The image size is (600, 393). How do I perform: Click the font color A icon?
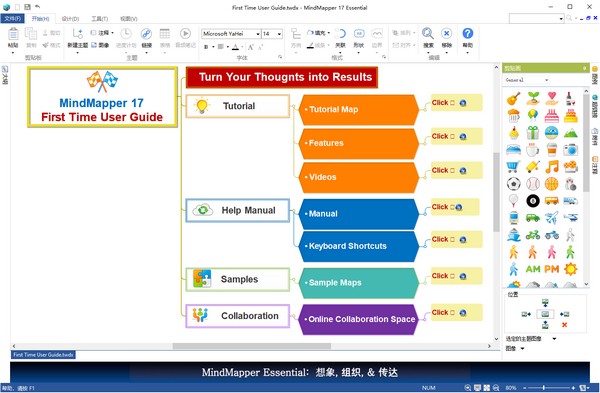[x=235, y=47]
